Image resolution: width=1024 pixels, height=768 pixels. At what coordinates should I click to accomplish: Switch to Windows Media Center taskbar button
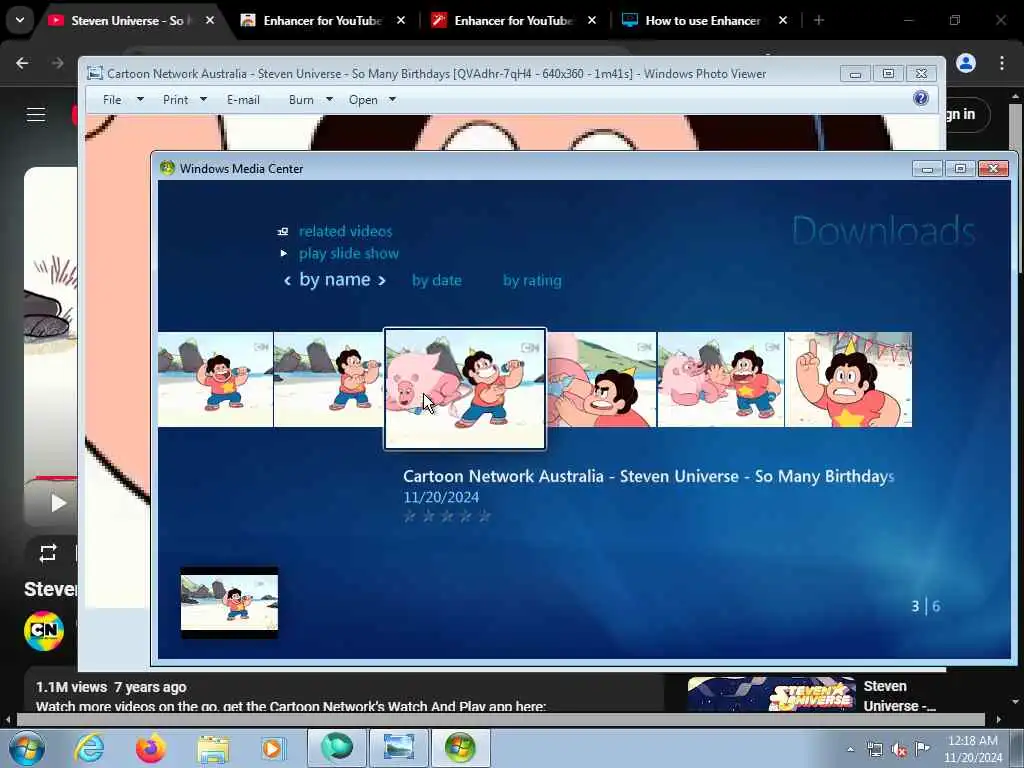coord(460,747)
